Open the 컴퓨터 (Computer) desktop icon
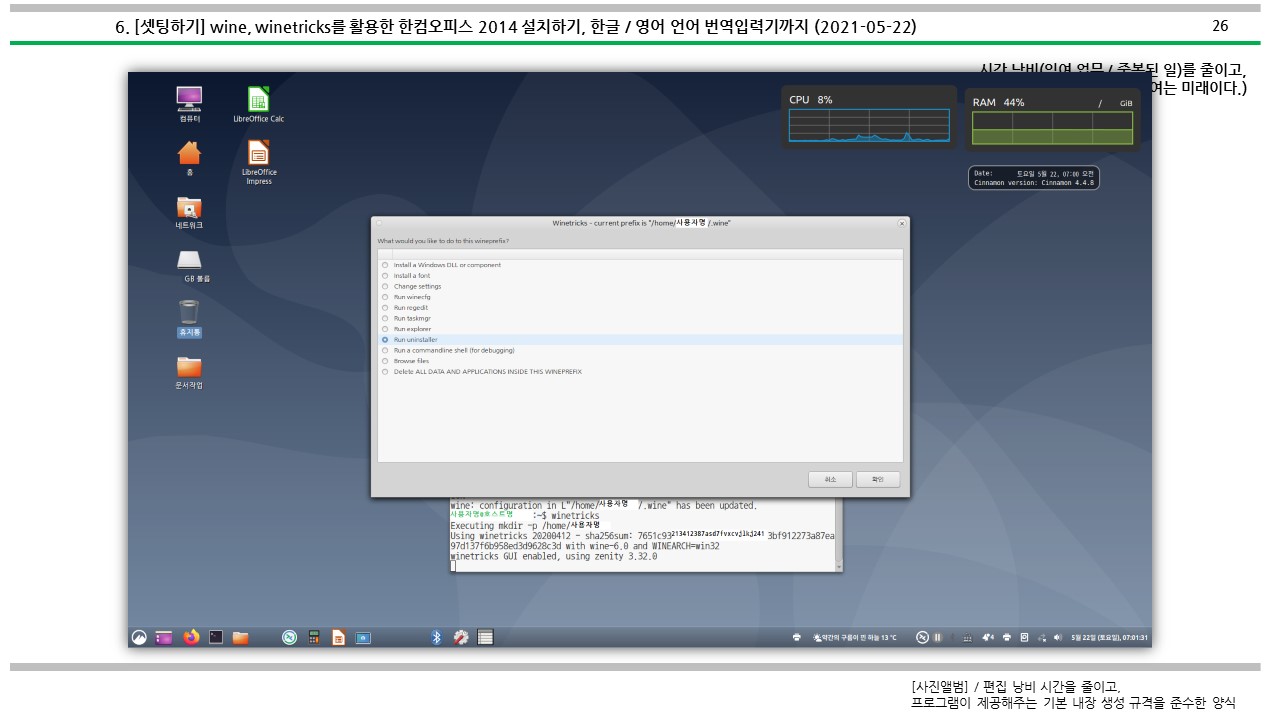Screen dimensions: 1280x720 click(x=189, y=104)
